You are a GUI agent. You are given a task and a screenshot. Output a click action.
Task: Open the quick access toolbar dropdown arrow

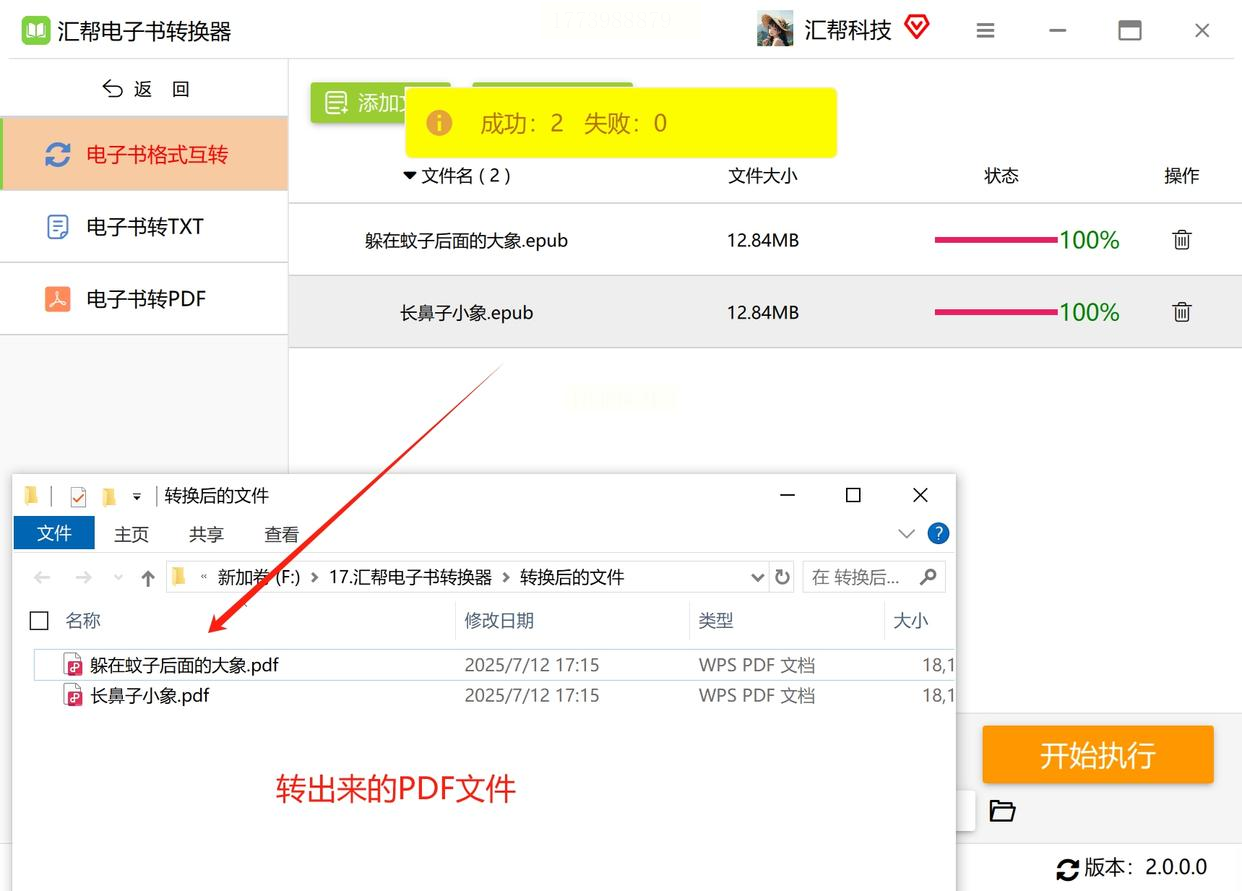pyautogui.click(x=136, y=496)
